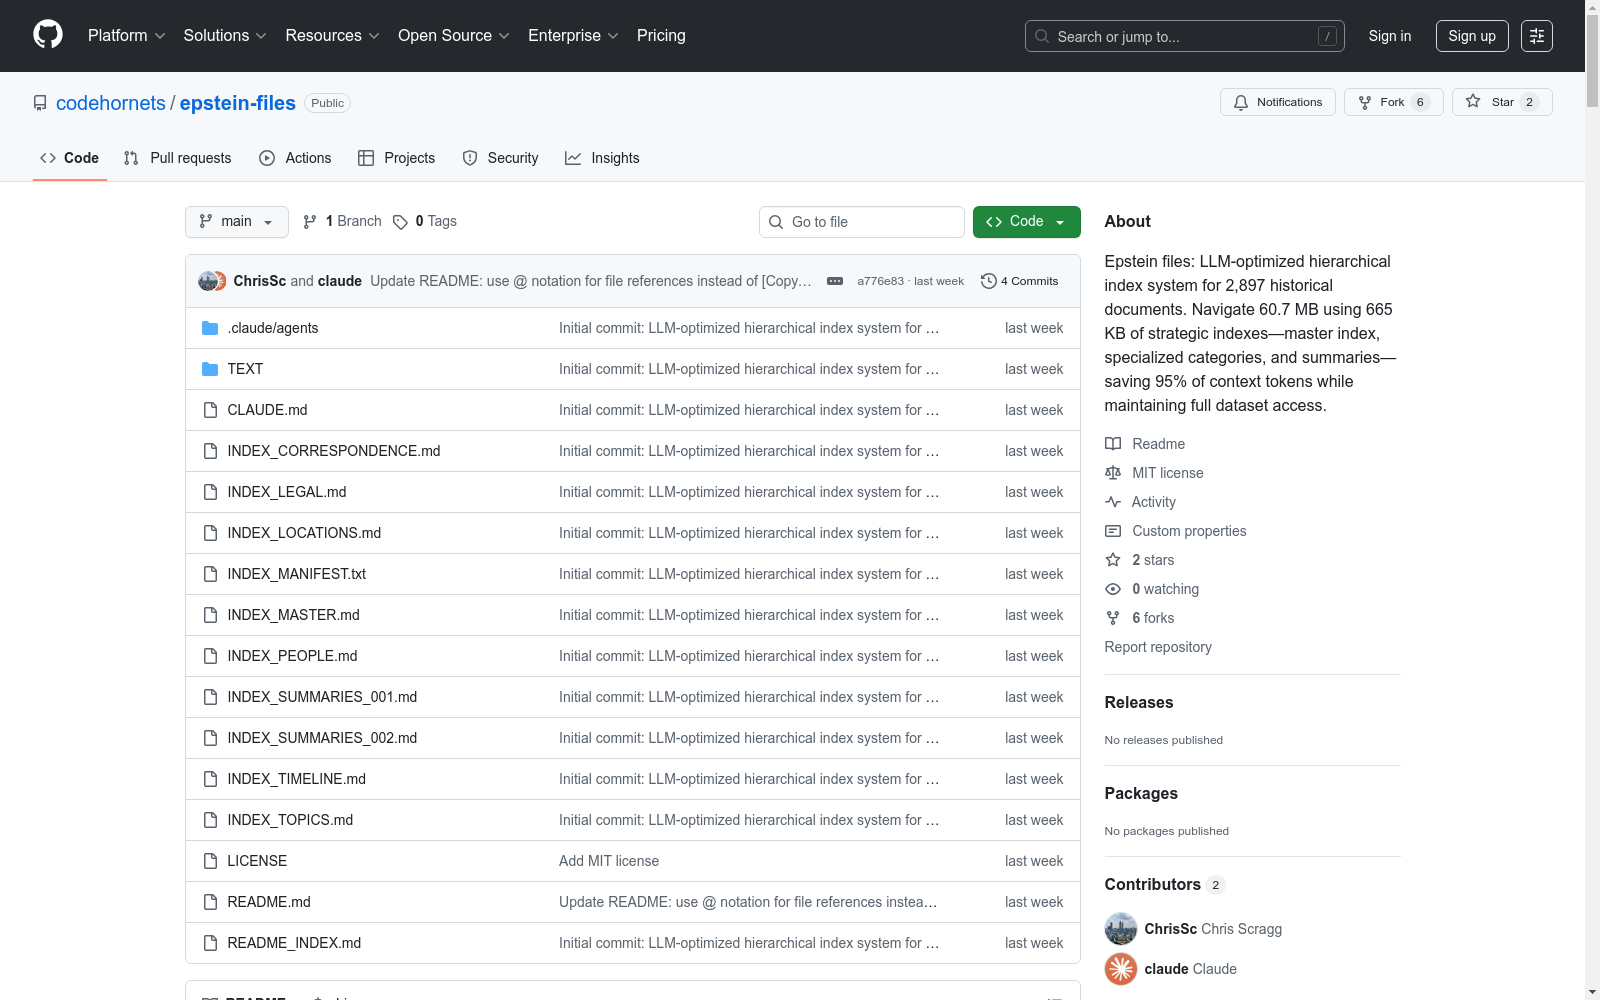Click the Releases heading link
1600x1000 pixels.
pyautogui.click(x=1139, y=702)
